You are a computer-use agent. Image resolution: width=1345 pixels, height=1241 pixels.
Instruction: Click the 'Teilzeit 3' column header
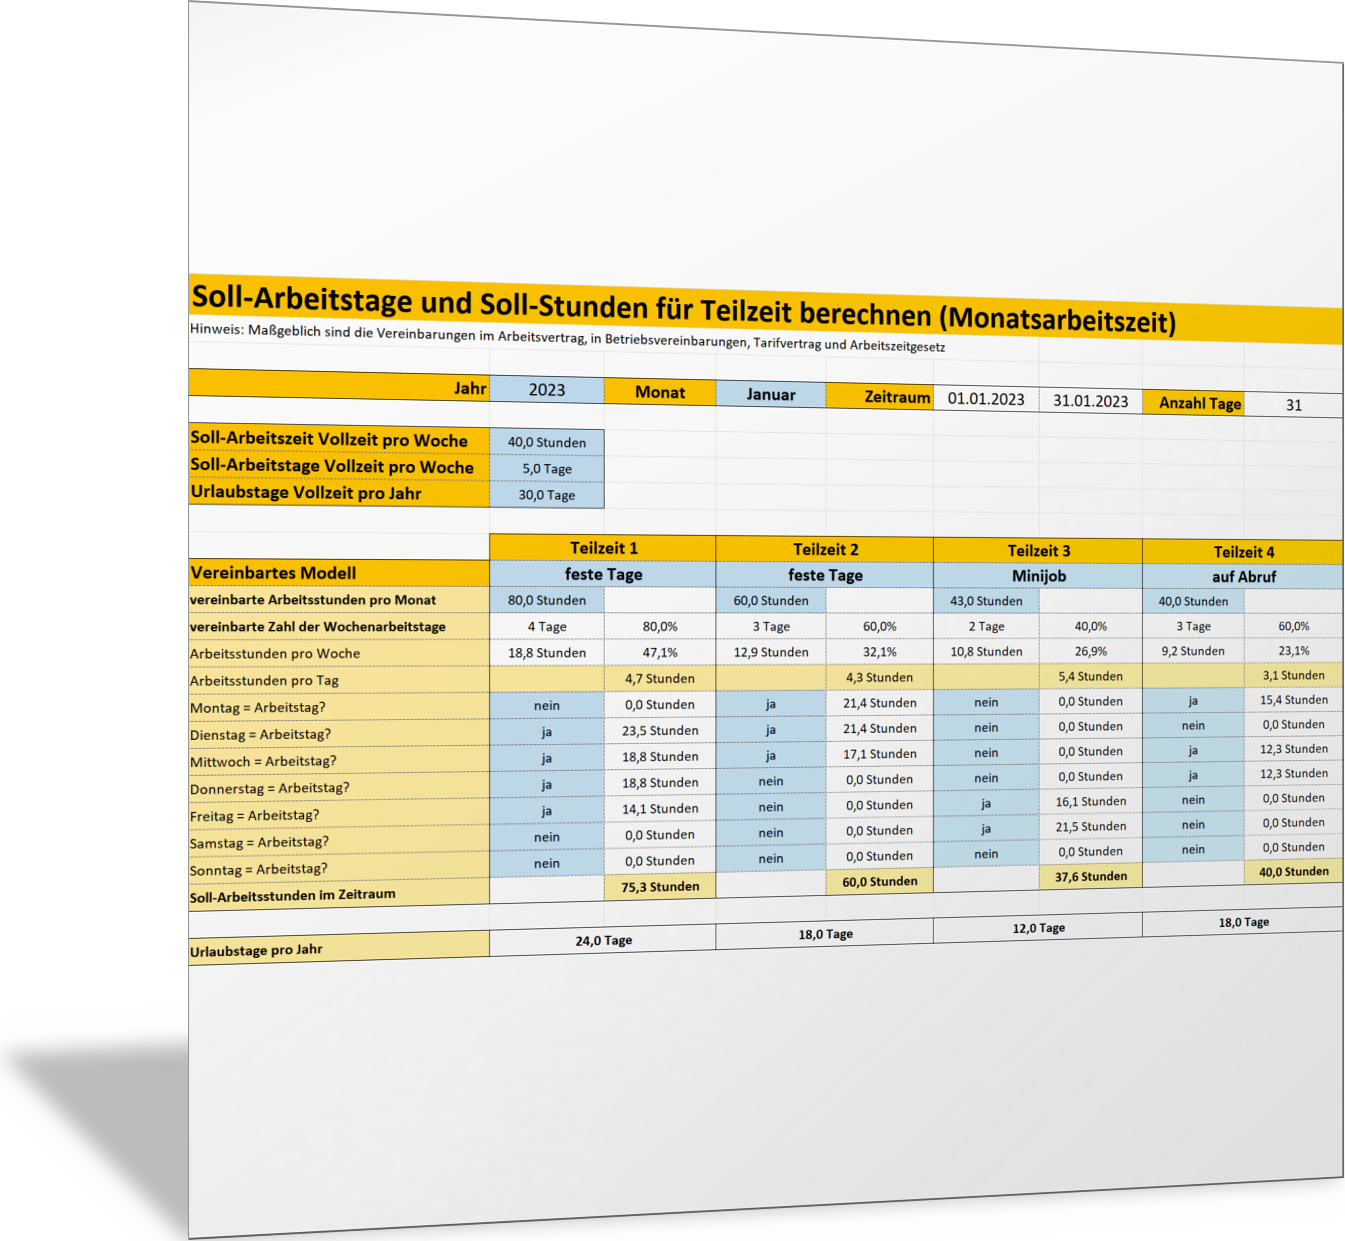click(1038, 551)
